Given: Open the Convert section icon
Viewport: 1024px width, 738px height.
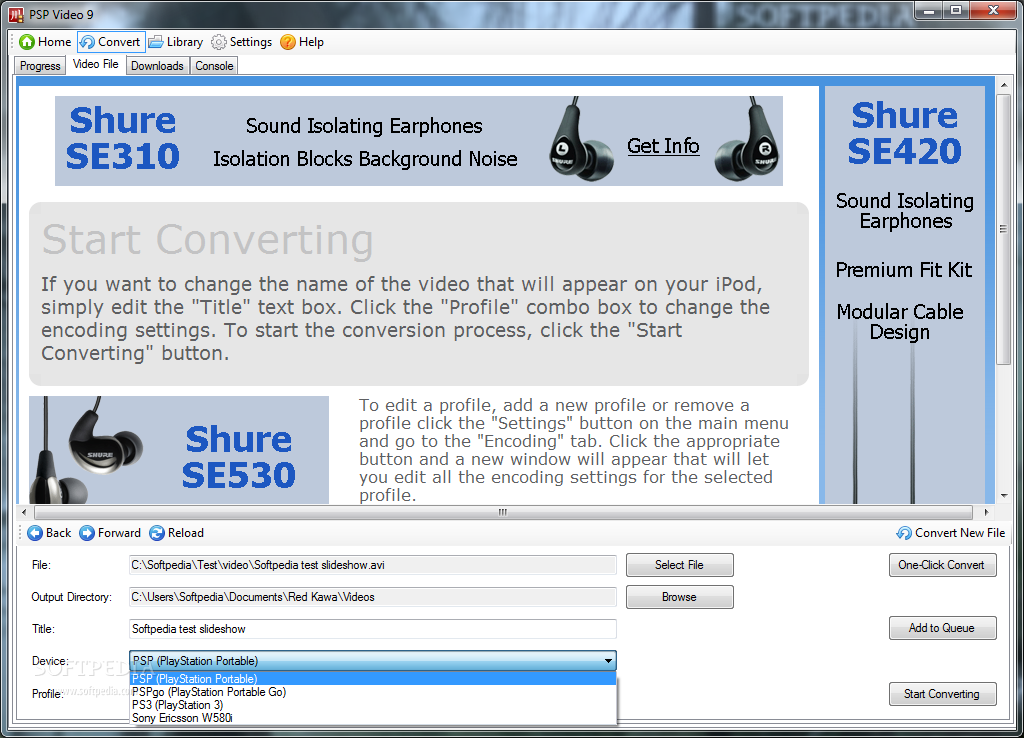Looking at the screenshot, I should (x=87, y=42).
